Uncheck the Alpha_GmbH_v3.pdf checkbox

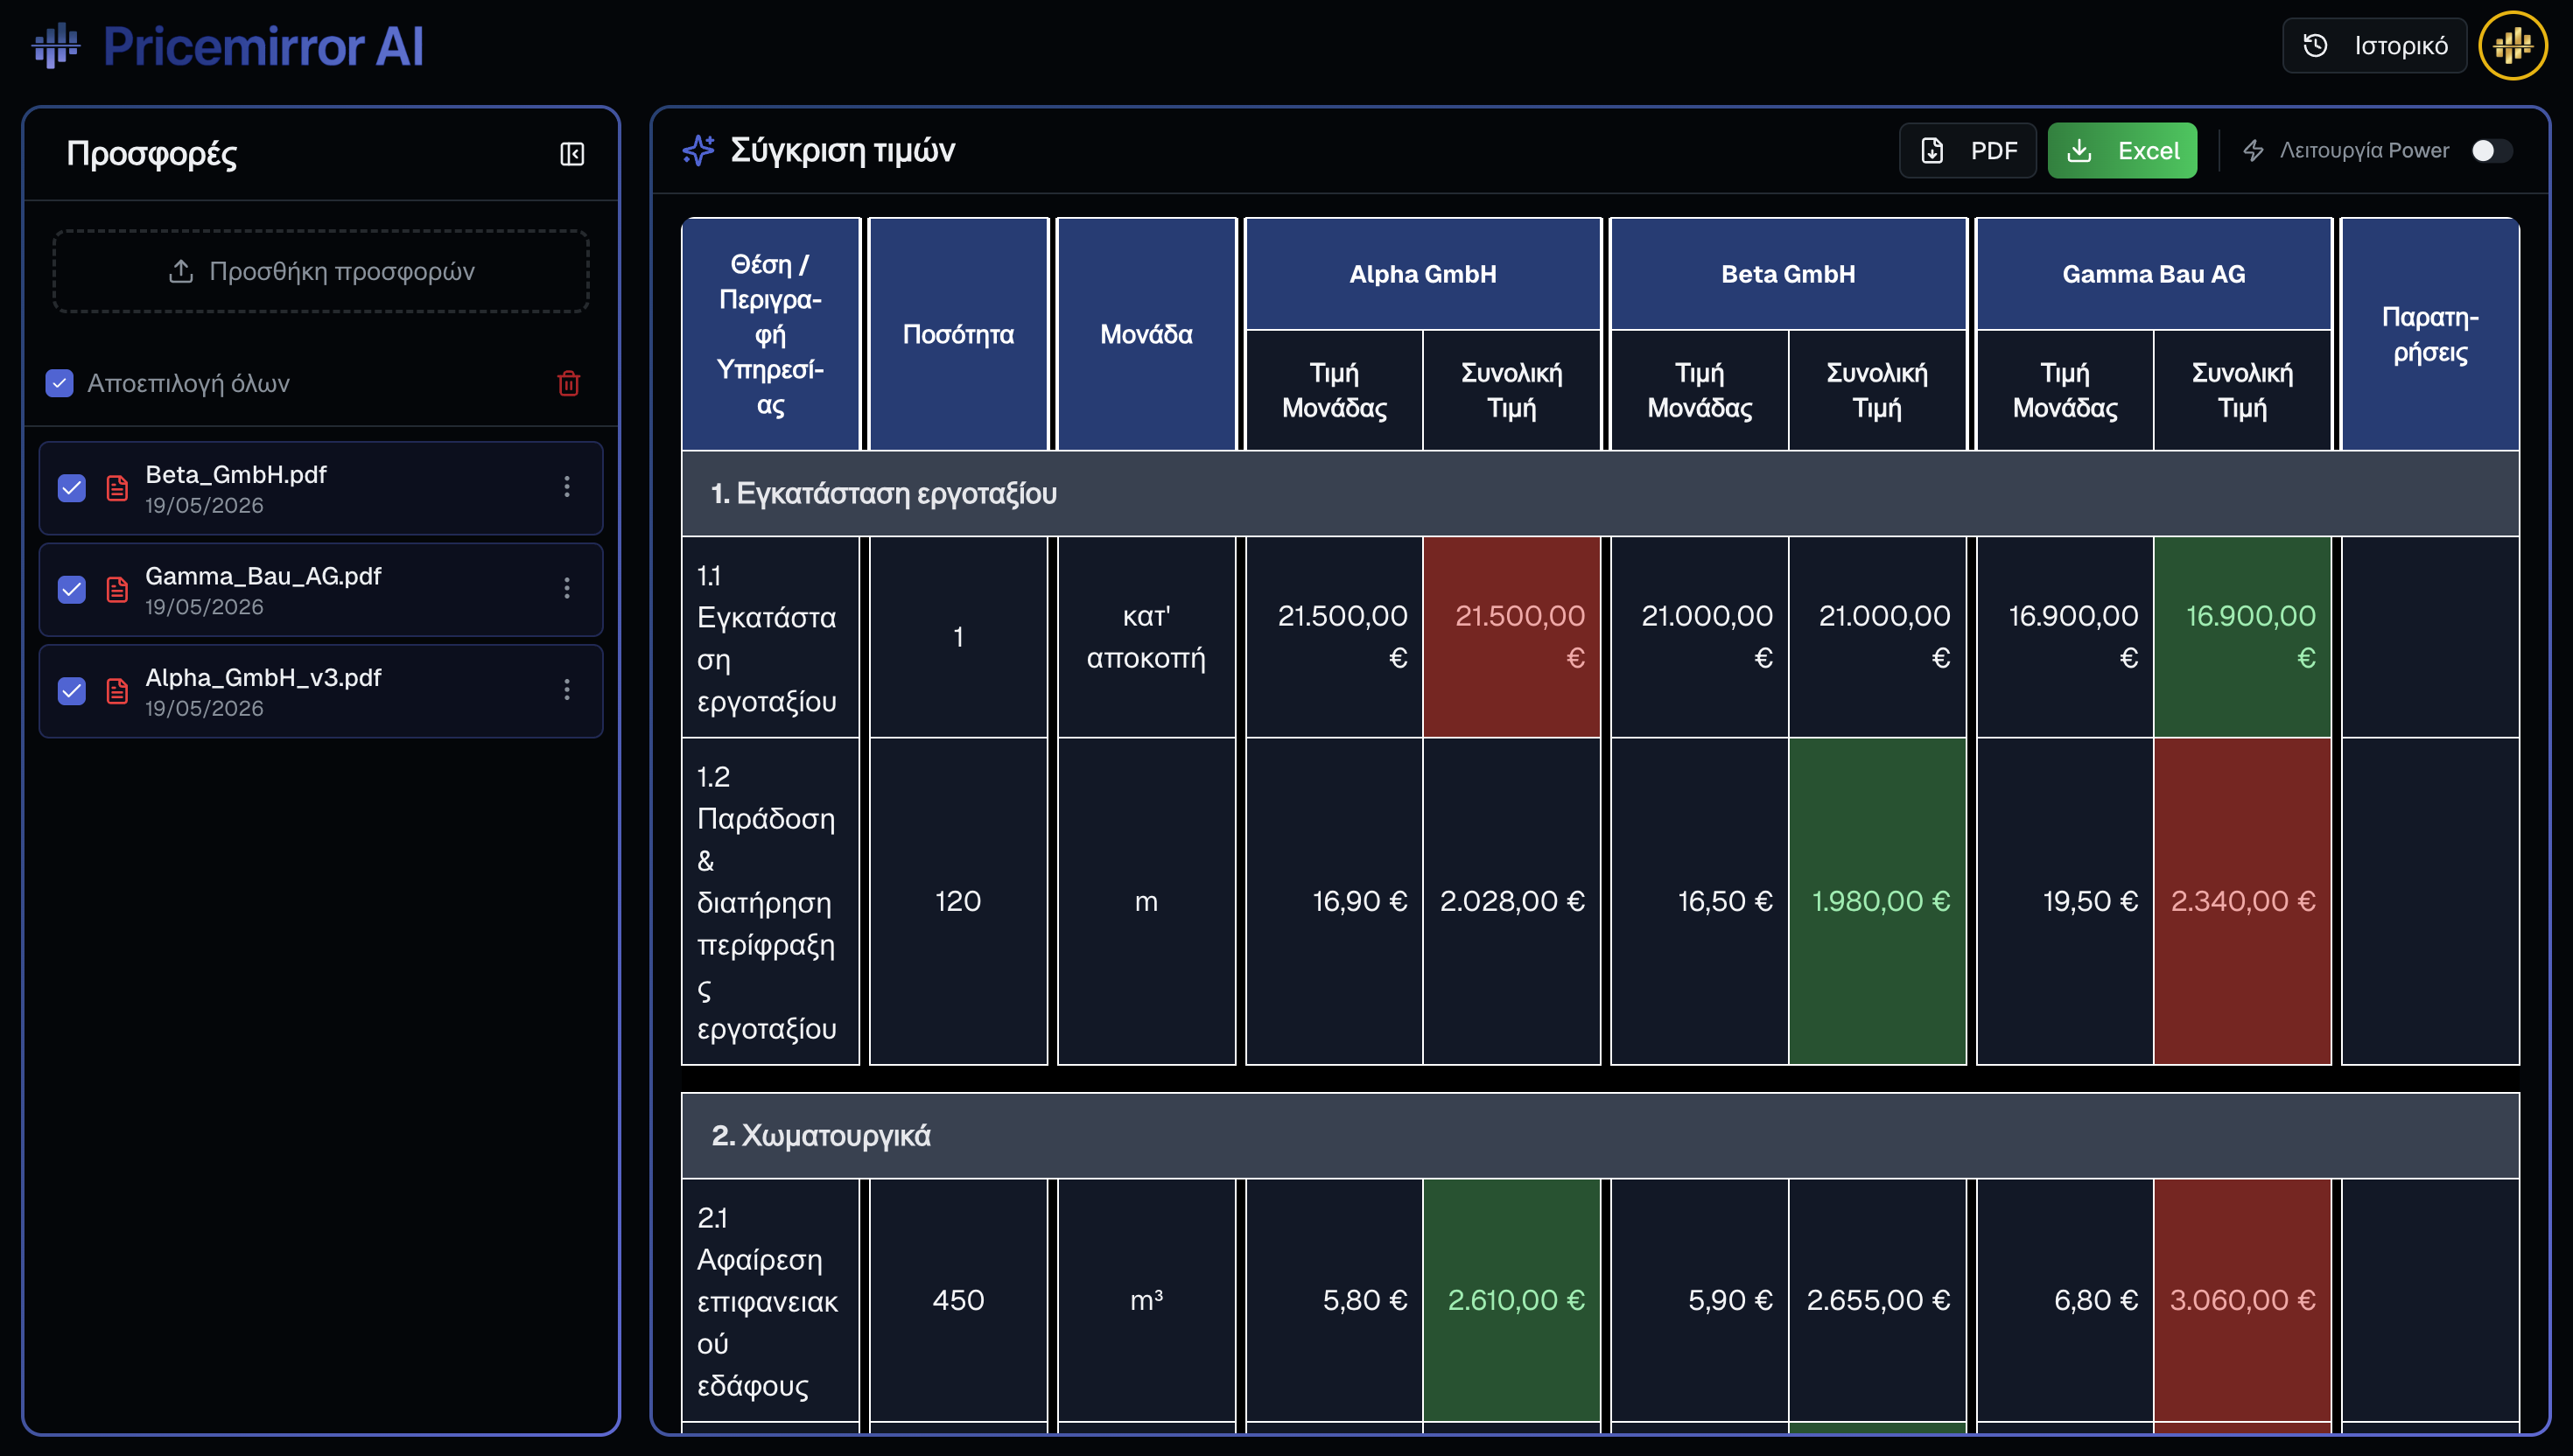coord(72,691)
